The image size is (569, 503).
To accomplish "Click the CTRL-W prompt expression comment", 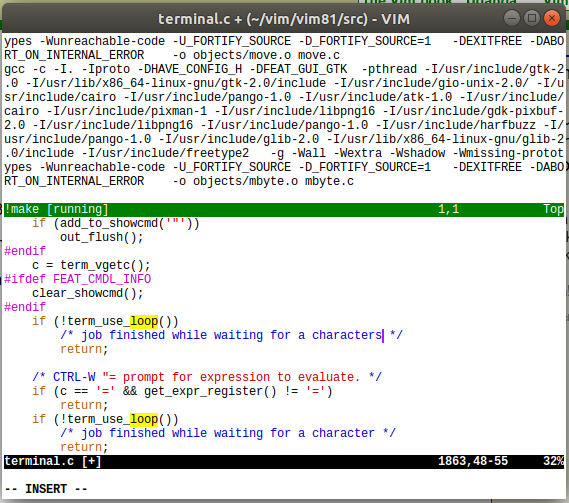I will click(207, 377).
